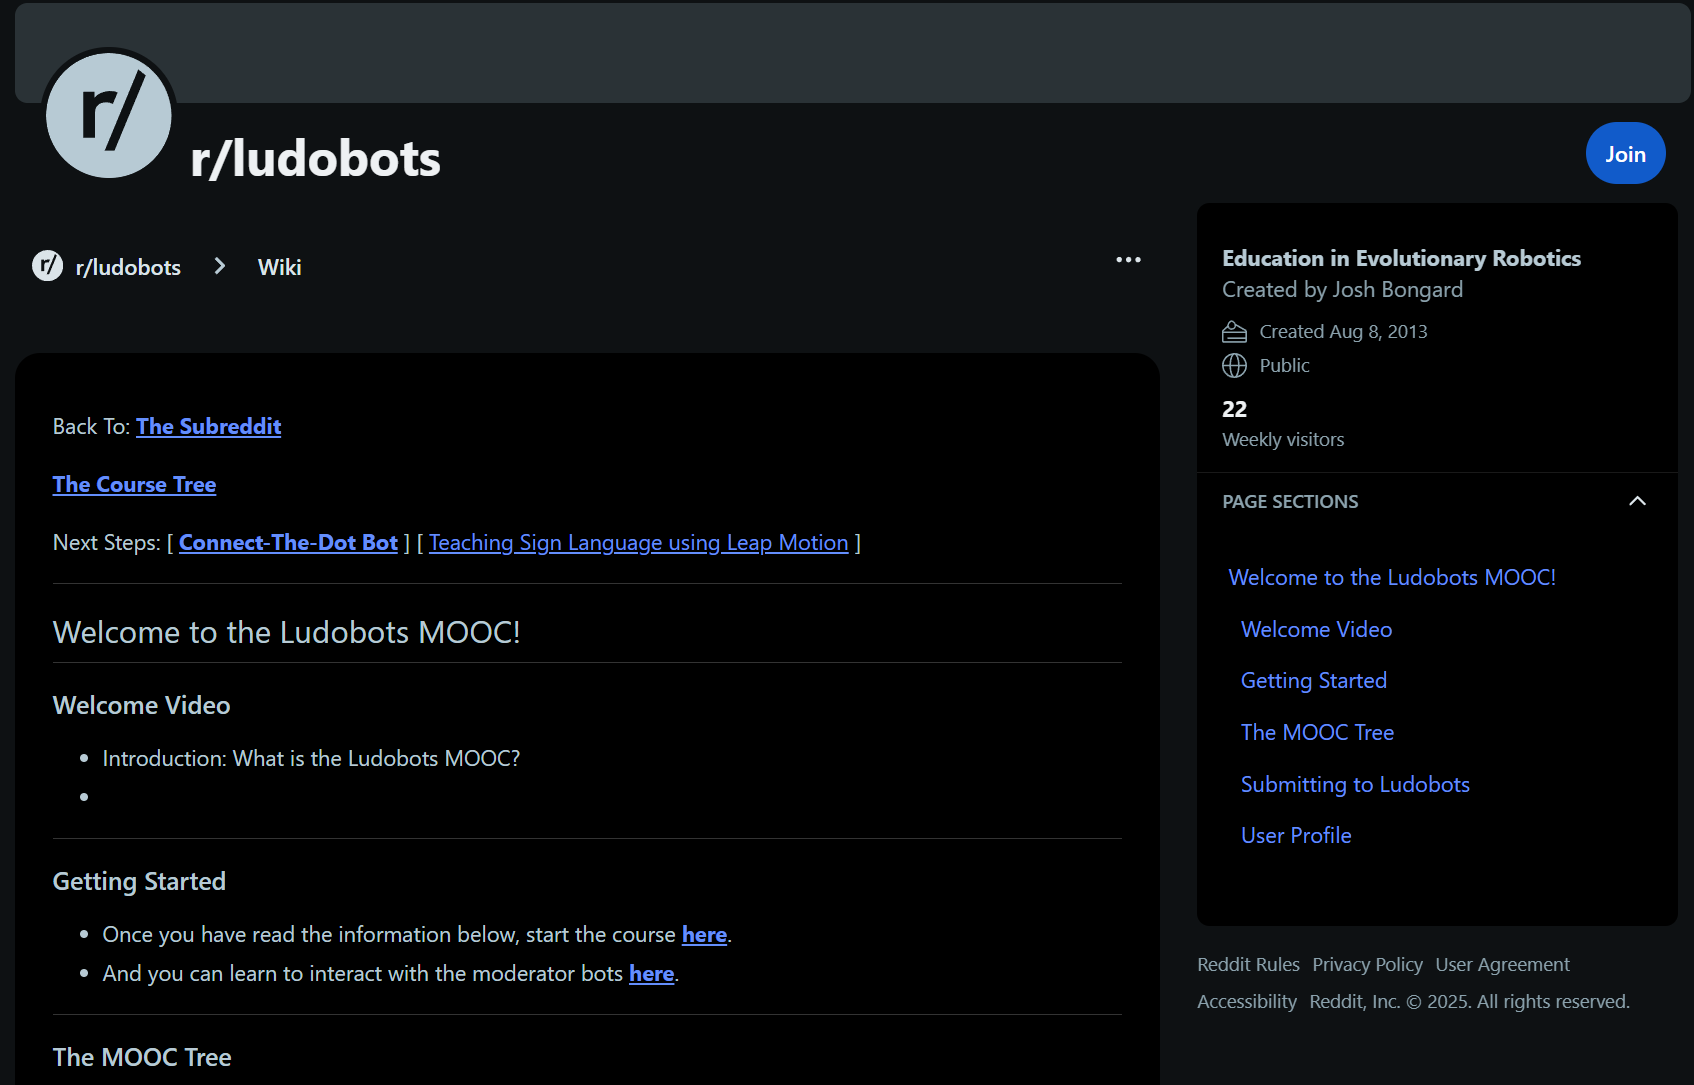Click the Join button
The width and height of the screenshot is (1694, 1085).
[1625, 154]
